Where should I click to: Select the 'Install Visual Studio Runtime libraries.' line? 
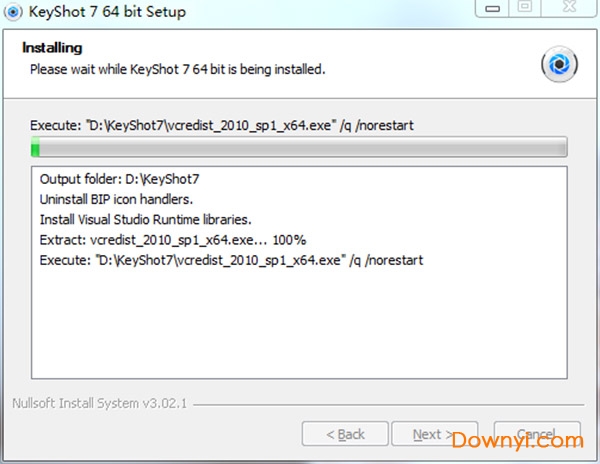(145, 220)
